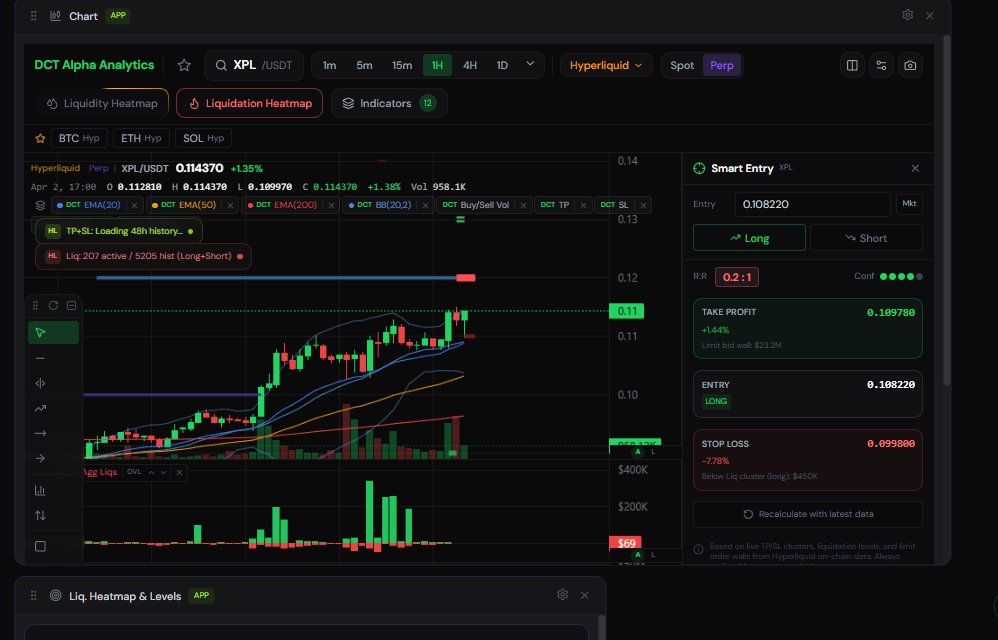Open SOL Hyp quick symbol
Screen dimensions: 998x640
pyautogui.click(x=204, y=138)
